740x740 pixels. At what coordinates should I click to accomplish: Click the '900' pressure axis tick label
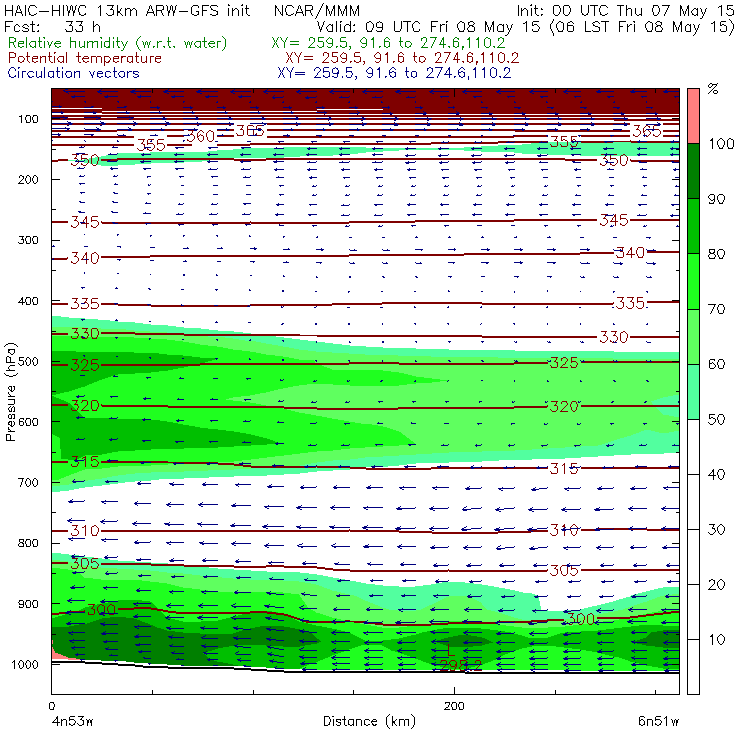pos(28,604)
